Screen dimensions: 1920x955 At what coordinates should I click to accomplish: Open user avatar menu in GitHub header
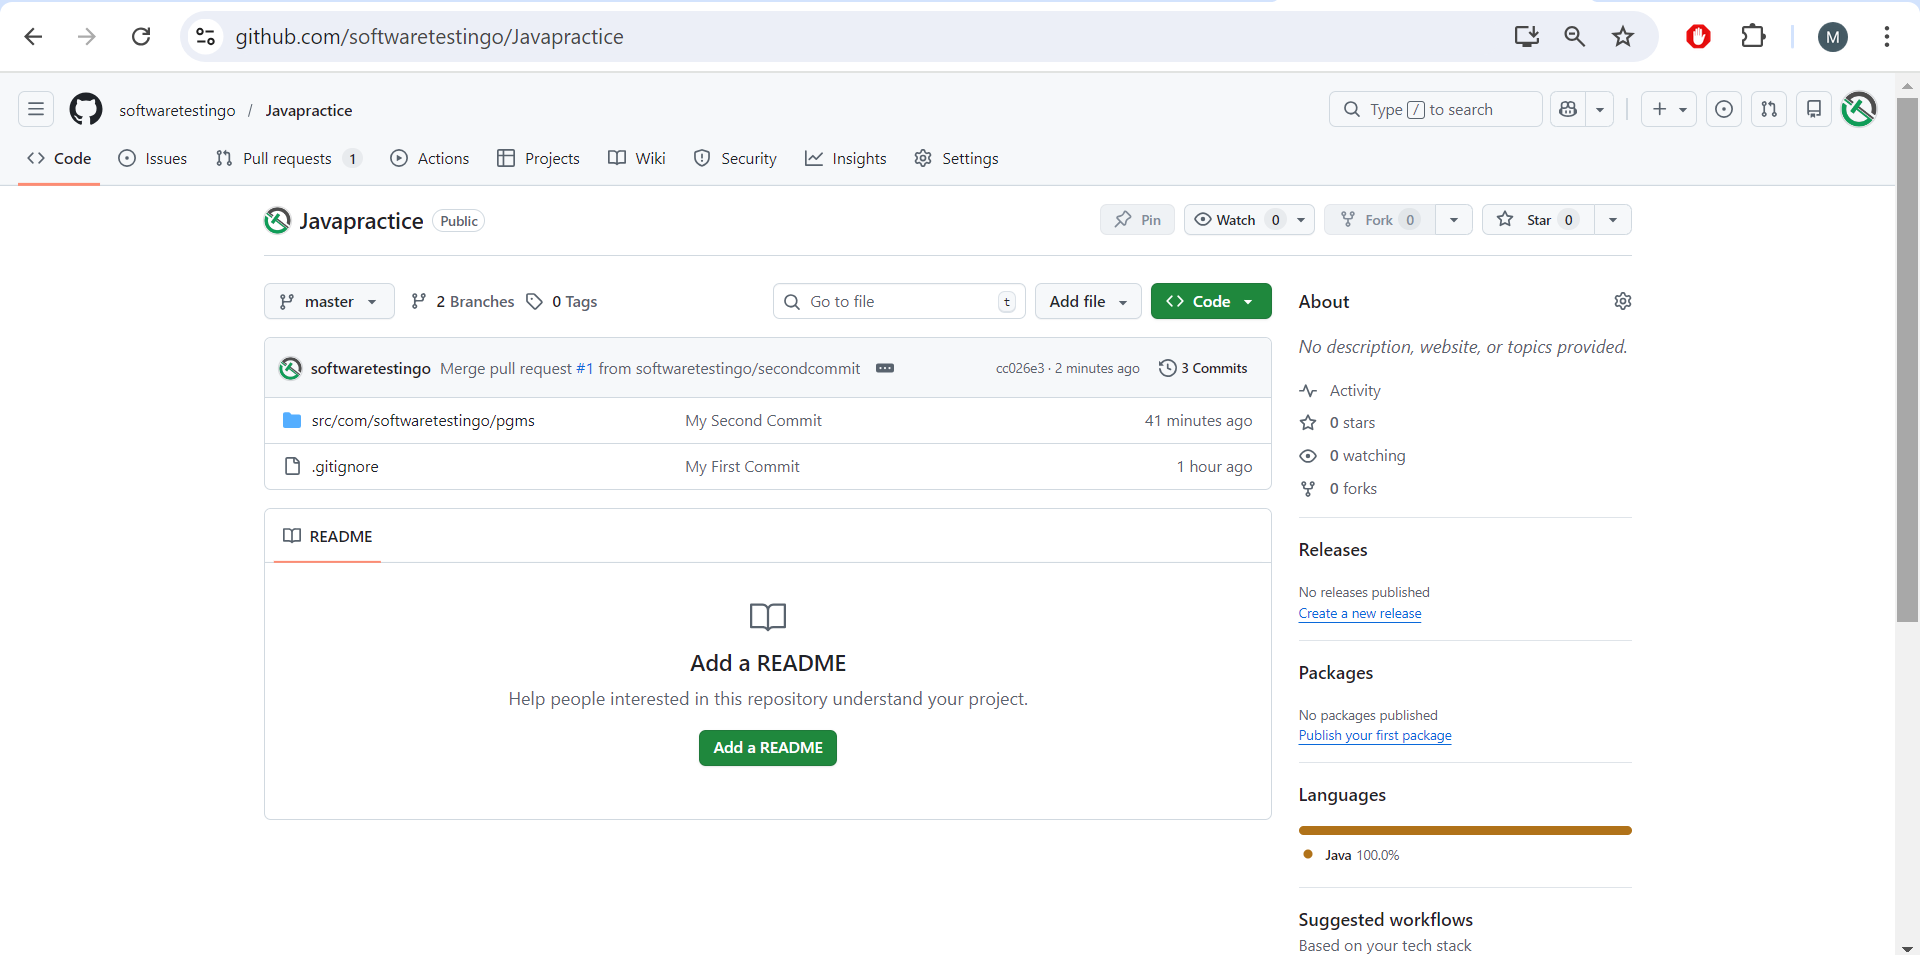click(1859, 109)
